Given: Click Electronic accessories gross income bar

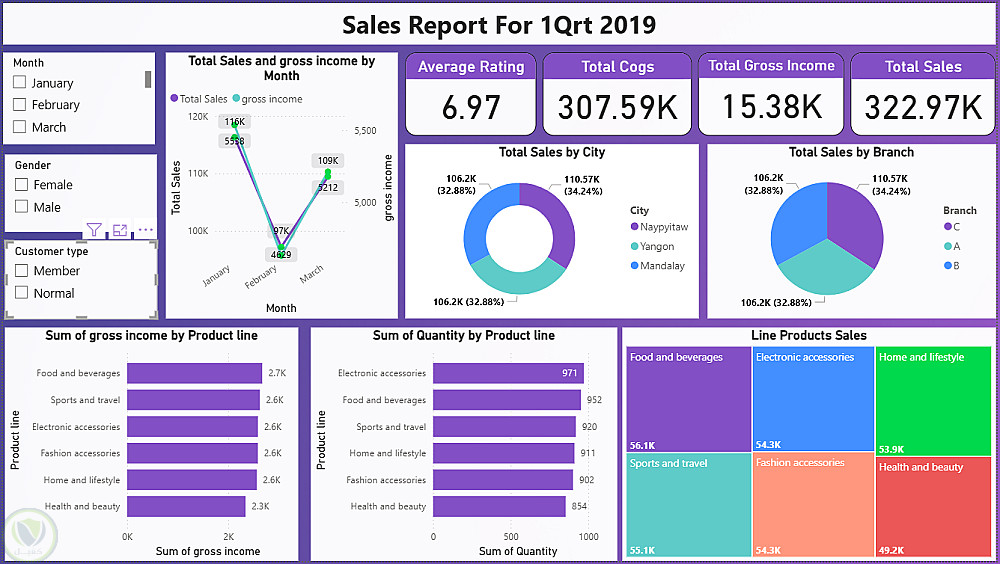Looking at the screenshot, I should pyautogui.click(x=193, y=426).
